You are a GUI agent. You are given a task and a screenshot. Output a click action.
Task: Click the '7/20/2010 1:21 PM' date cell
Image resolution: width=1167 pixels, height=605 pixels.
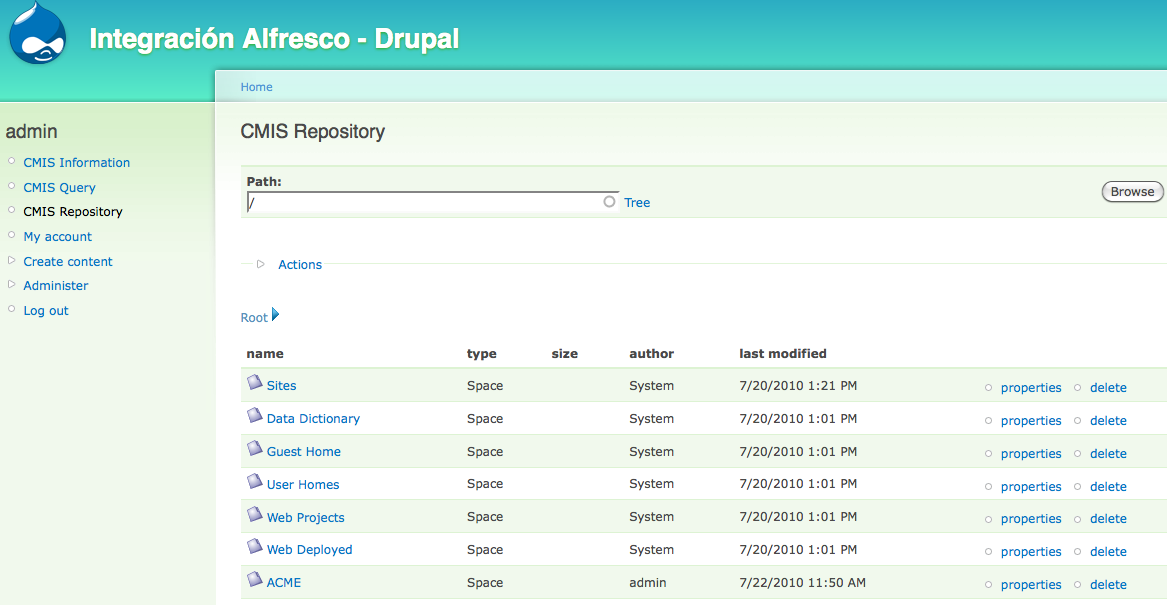tap(798, 385)
